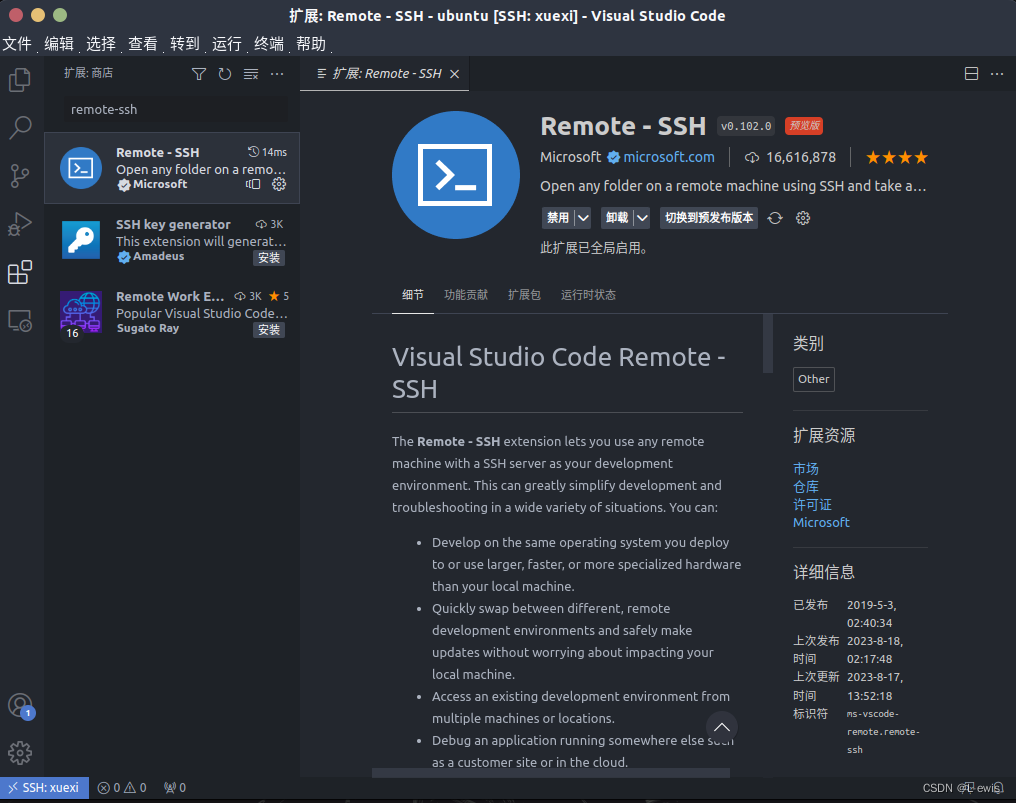Open the 终端 menu
Image resolution: width=1016 pixels, height=803 pixels.
[269, 43]
